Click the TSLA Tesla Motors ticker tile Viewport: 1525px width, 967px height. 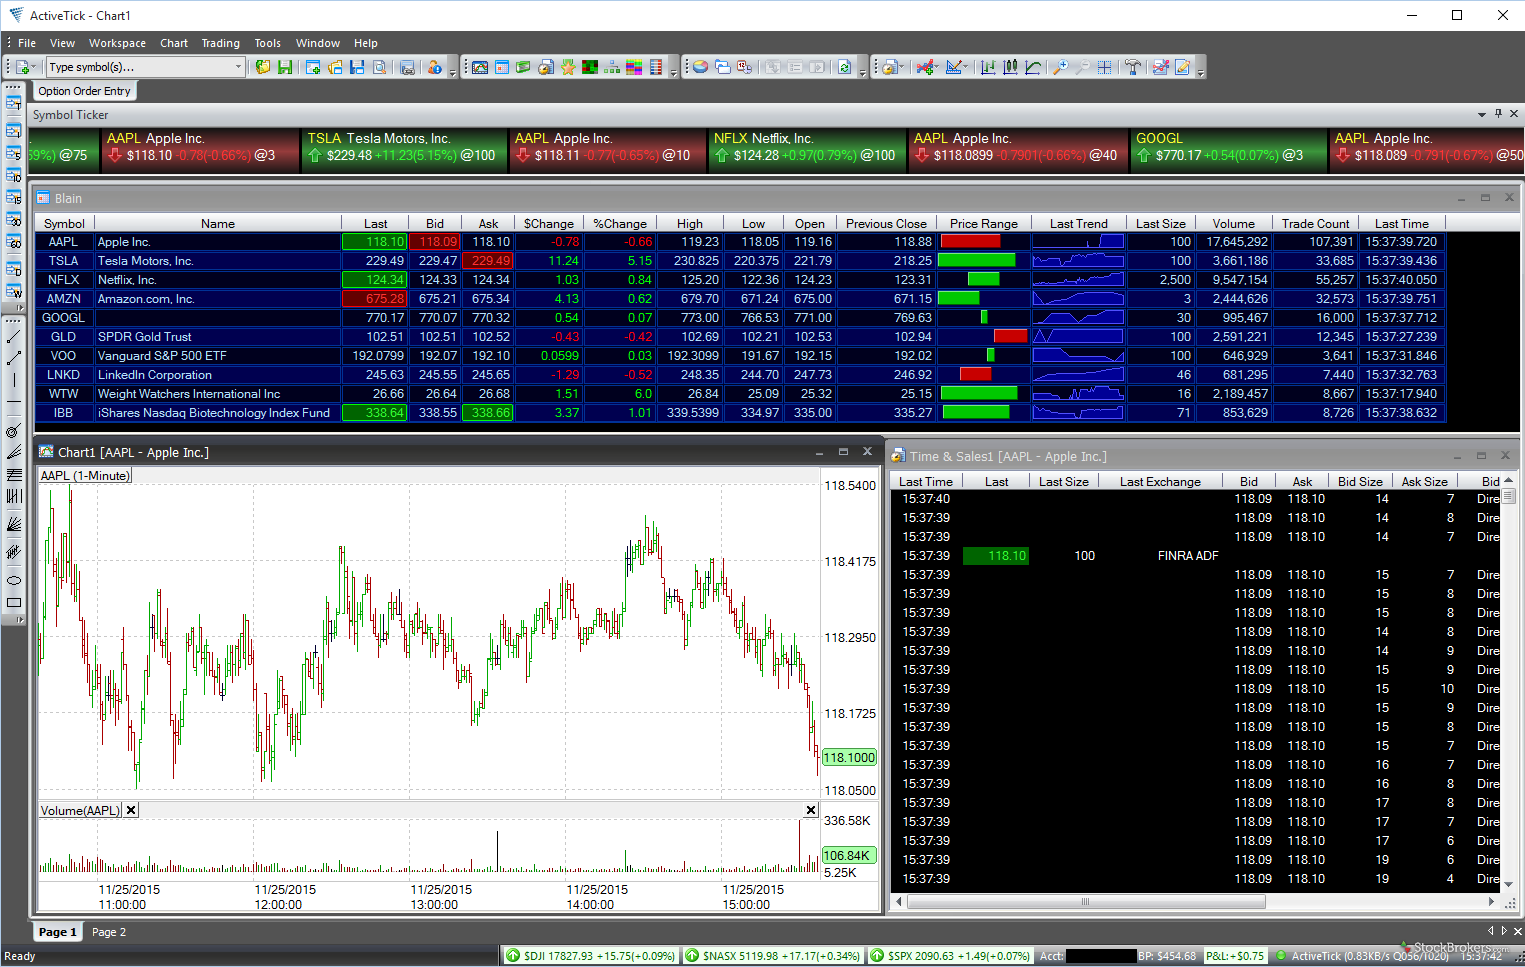pyautogui.click(x=404, y=148)
